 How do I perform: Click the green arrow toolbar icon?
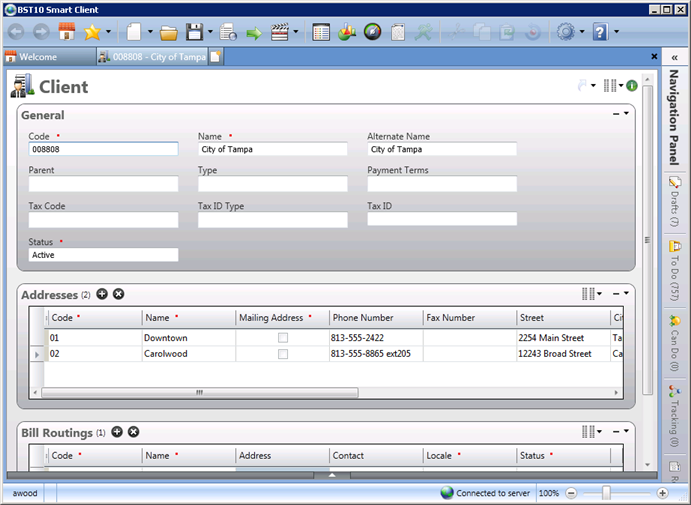coord(254,32)
